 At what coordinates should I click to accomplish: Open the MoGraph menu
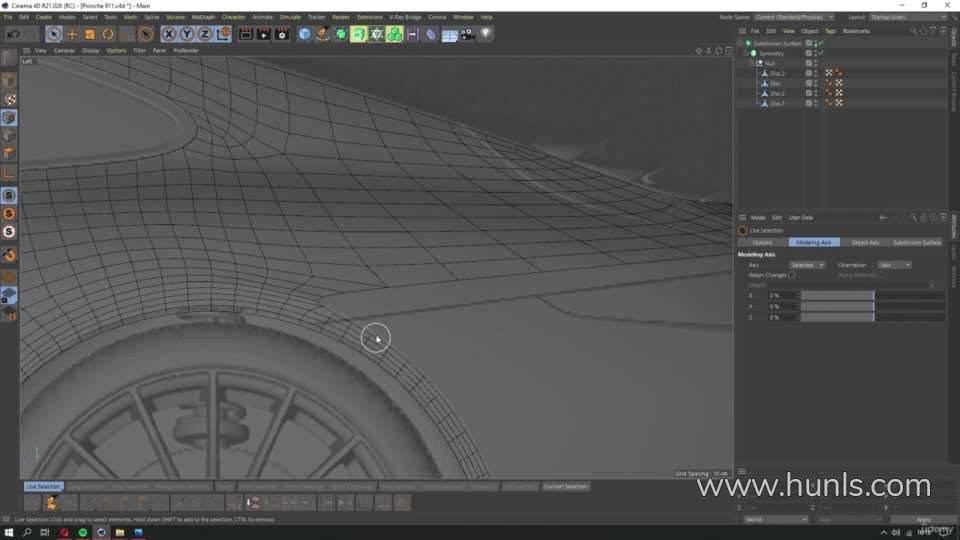(203, 17)
